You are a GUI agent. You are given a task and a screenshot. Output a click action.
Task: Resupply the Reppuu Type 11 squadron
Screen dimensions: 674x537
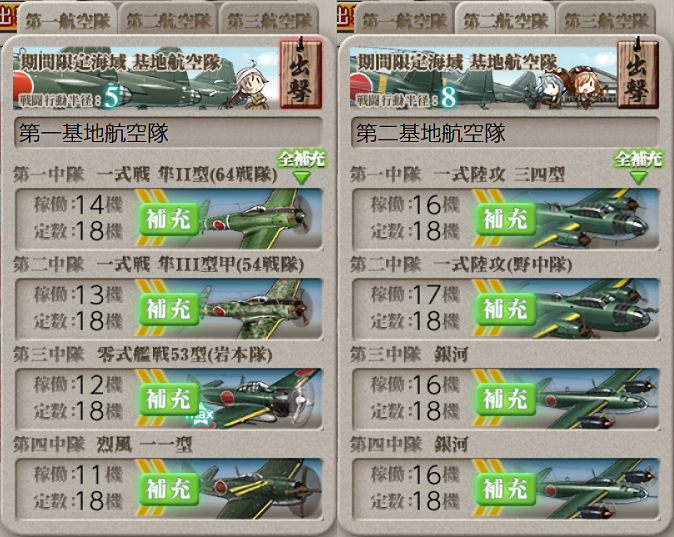click(168, 488)
